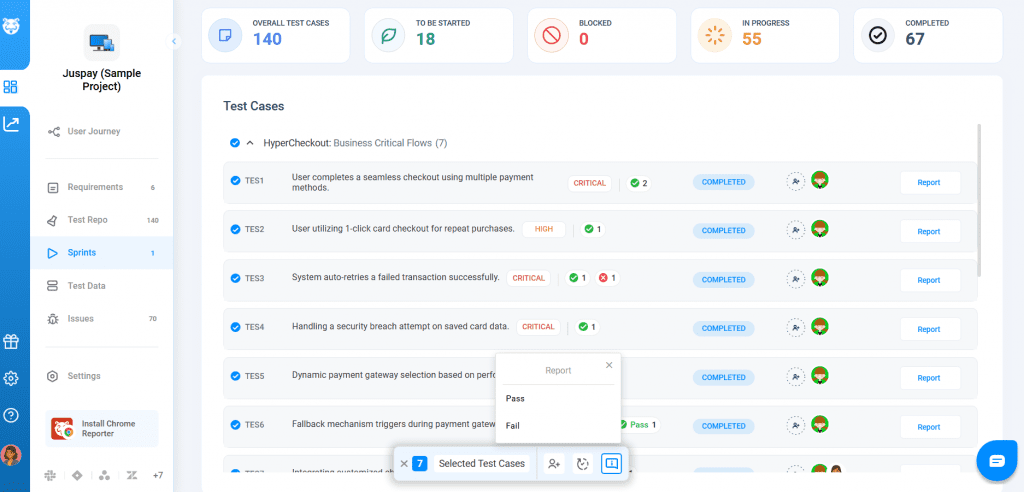
Task: Open Install Chrome Reporter link
Action: point(103,428)
